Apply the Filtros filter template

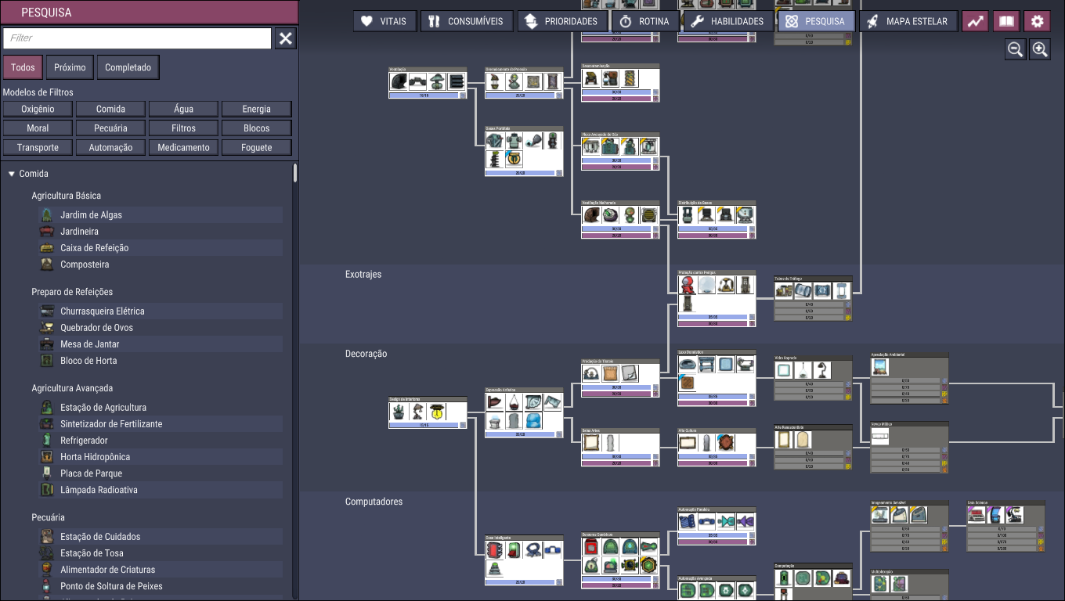(x=183, y=128)
